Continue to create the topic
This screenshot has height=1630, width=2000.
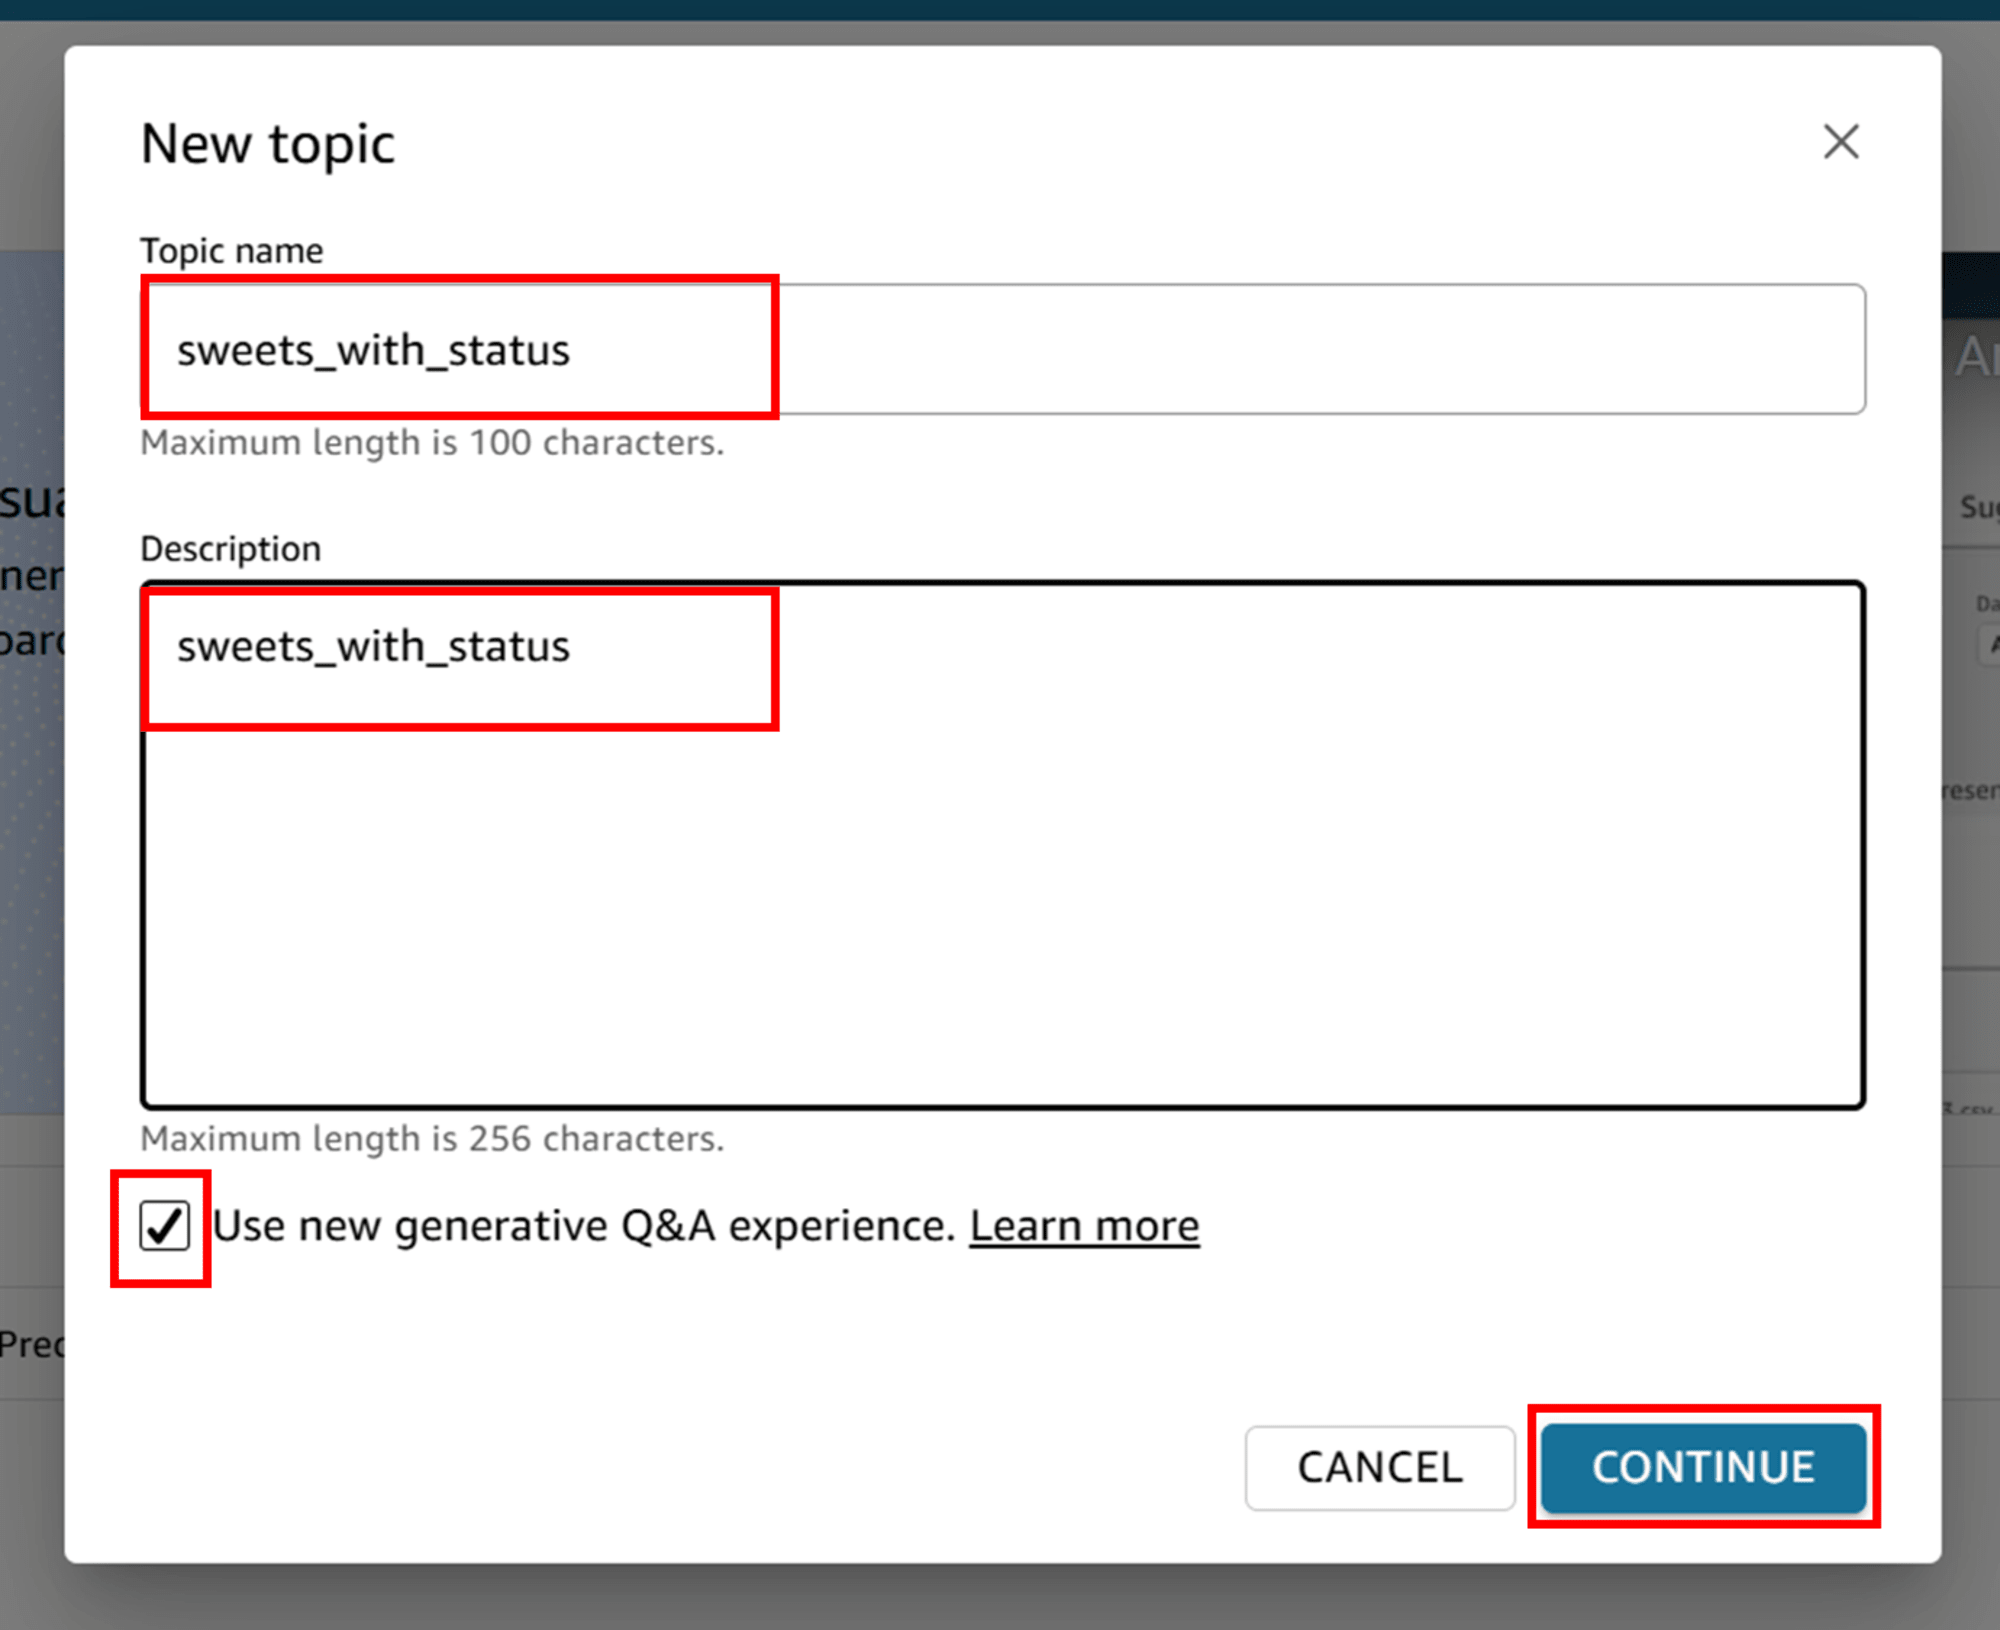tap(1703, 1467)
